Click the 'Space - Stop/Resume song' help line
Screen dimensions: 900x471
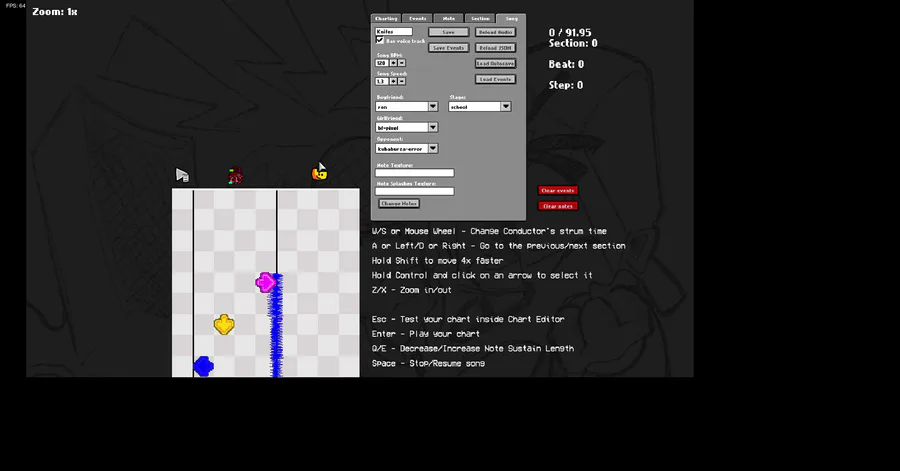pyautogui.click(x=428, y=363)
